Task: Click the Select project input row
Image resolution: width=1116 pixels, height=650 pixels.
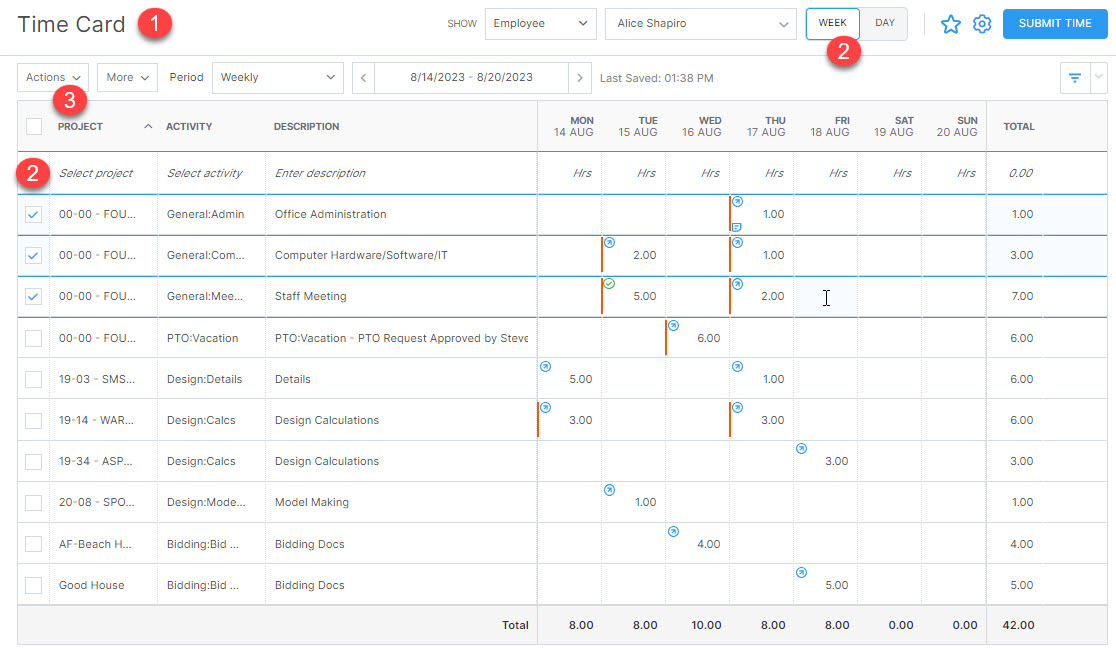Action: [100, 172]
